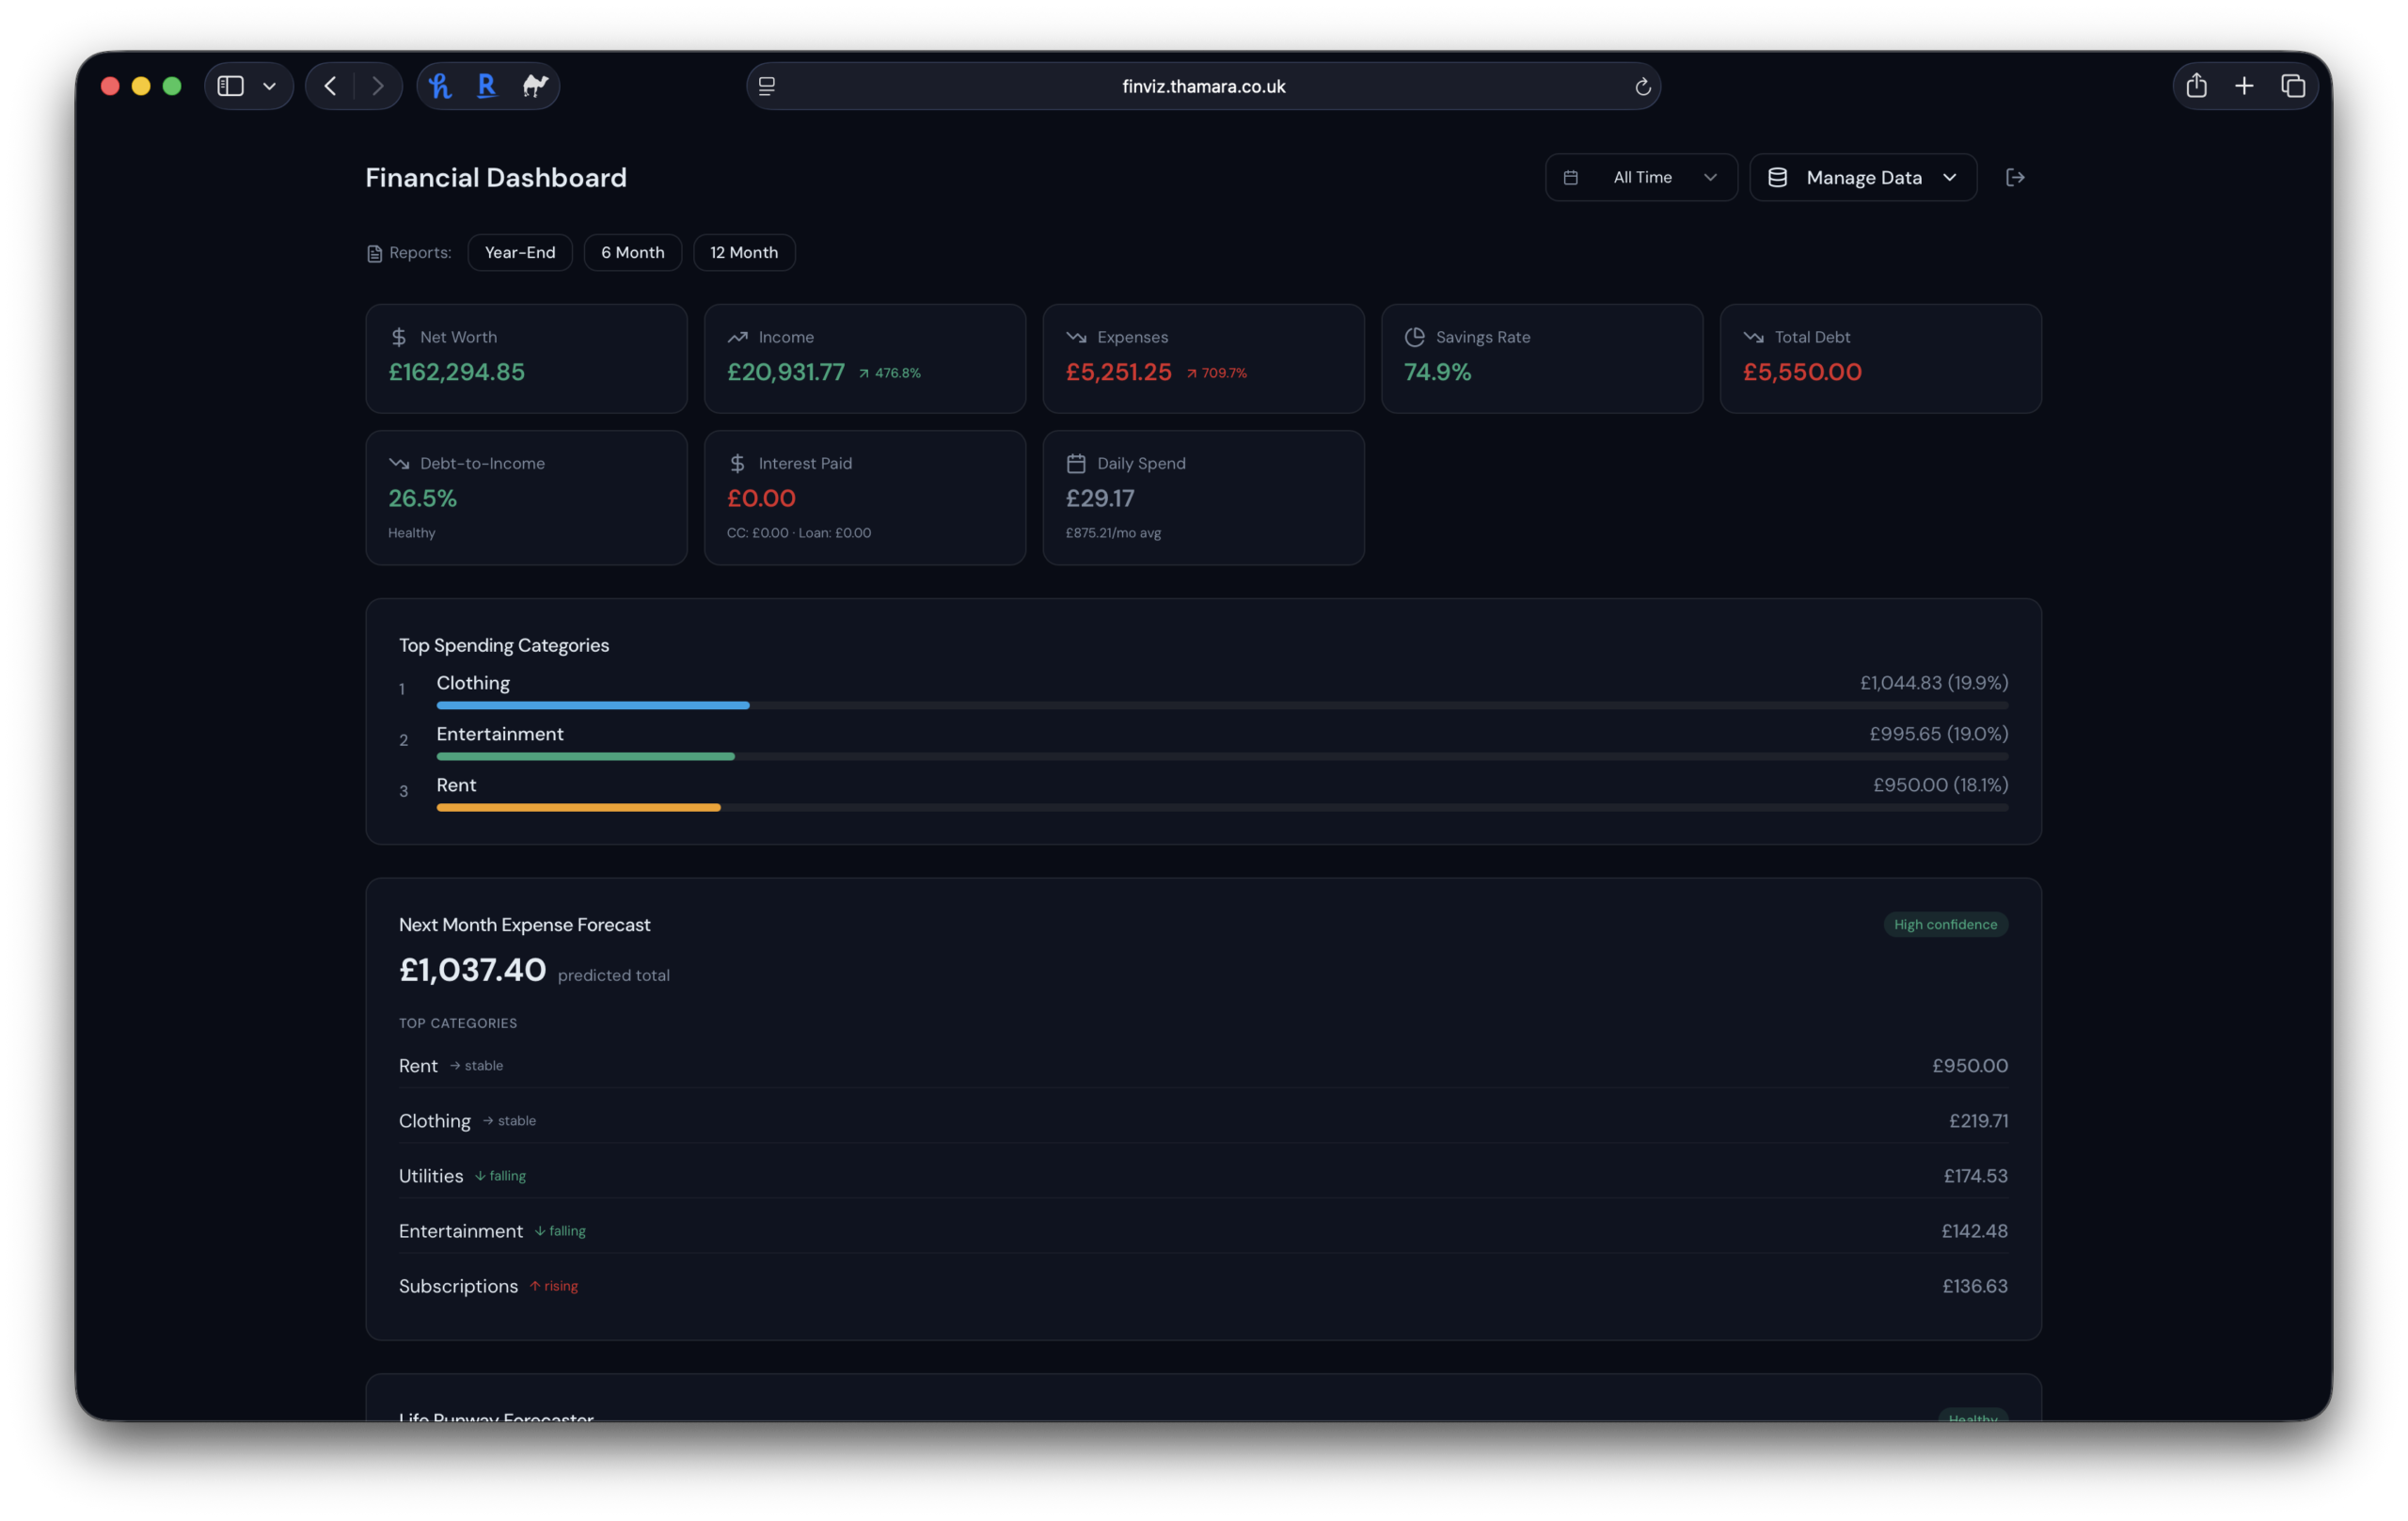The width and height of the screenshot is (2408, 1521).
Task: Toggle the reader view icon in the address bar
Action: 766,86
